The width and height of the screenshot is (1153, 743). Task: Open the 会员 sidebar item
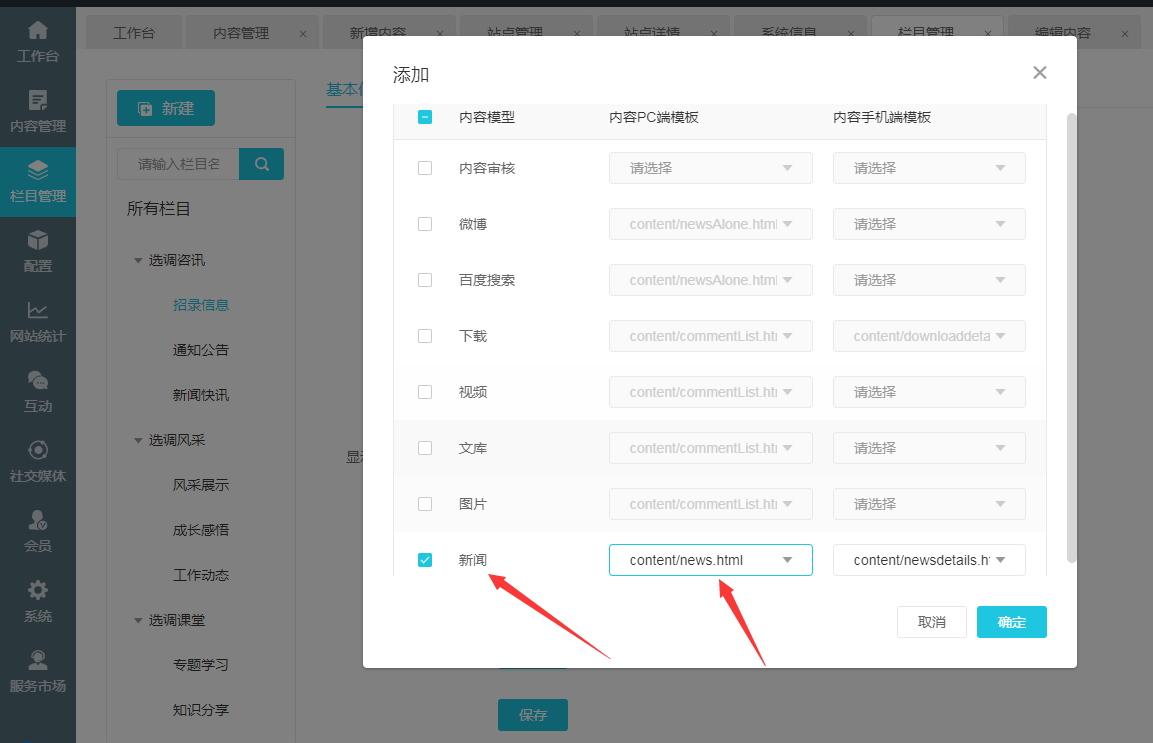pos(38,531)
